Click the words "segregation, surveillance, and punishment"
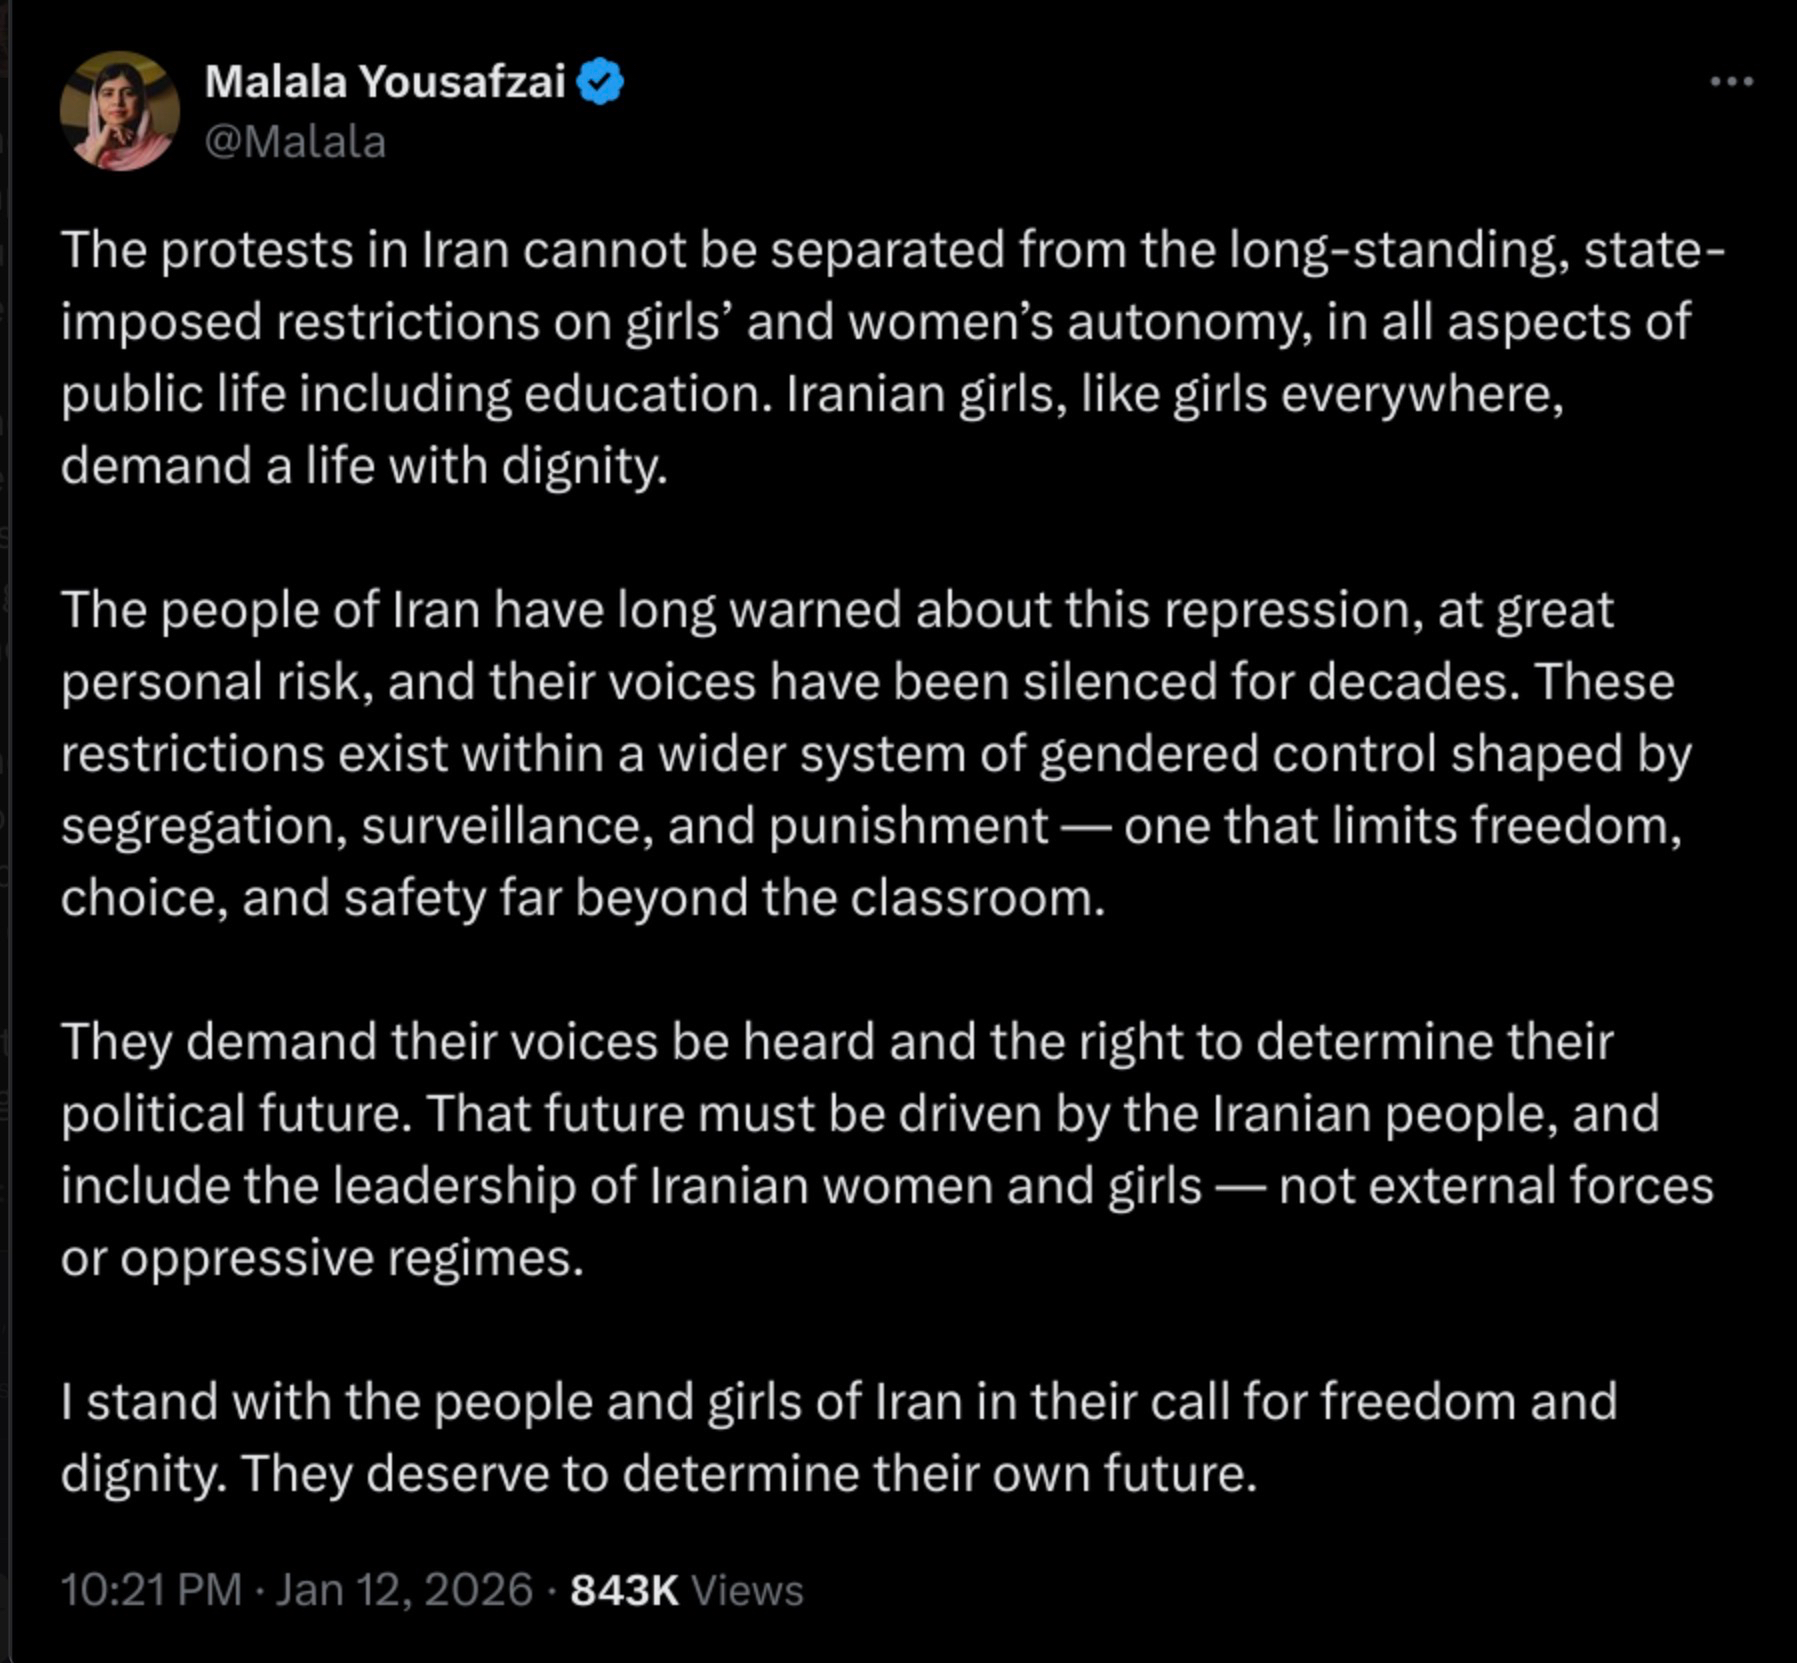1797x1663 pixels. click(x=555, y=826)
